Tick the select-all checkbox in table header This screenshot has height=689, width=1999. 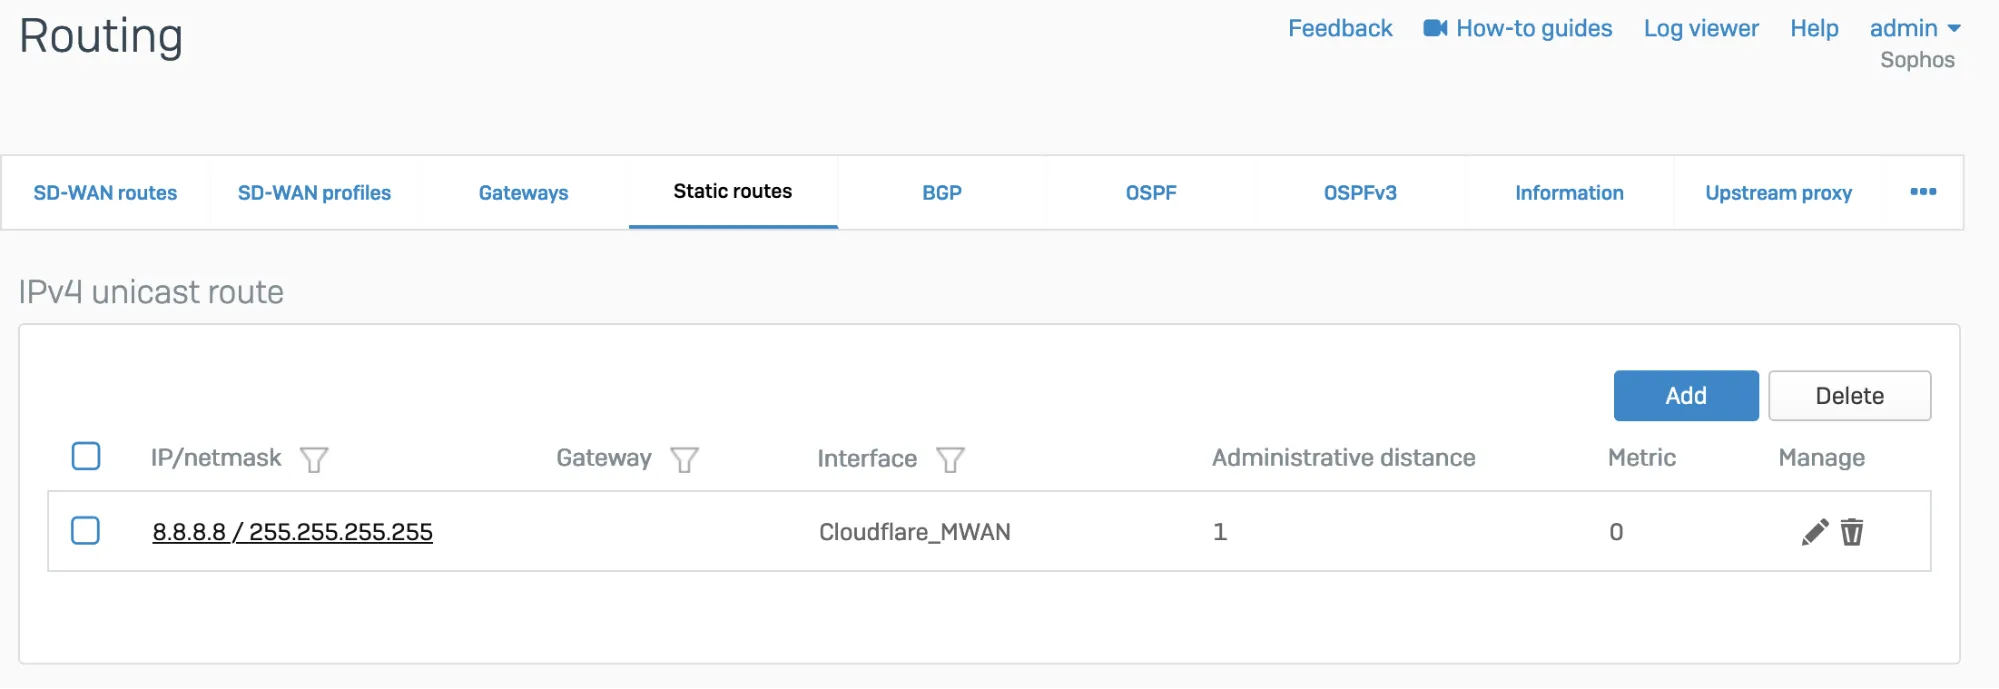86,457
